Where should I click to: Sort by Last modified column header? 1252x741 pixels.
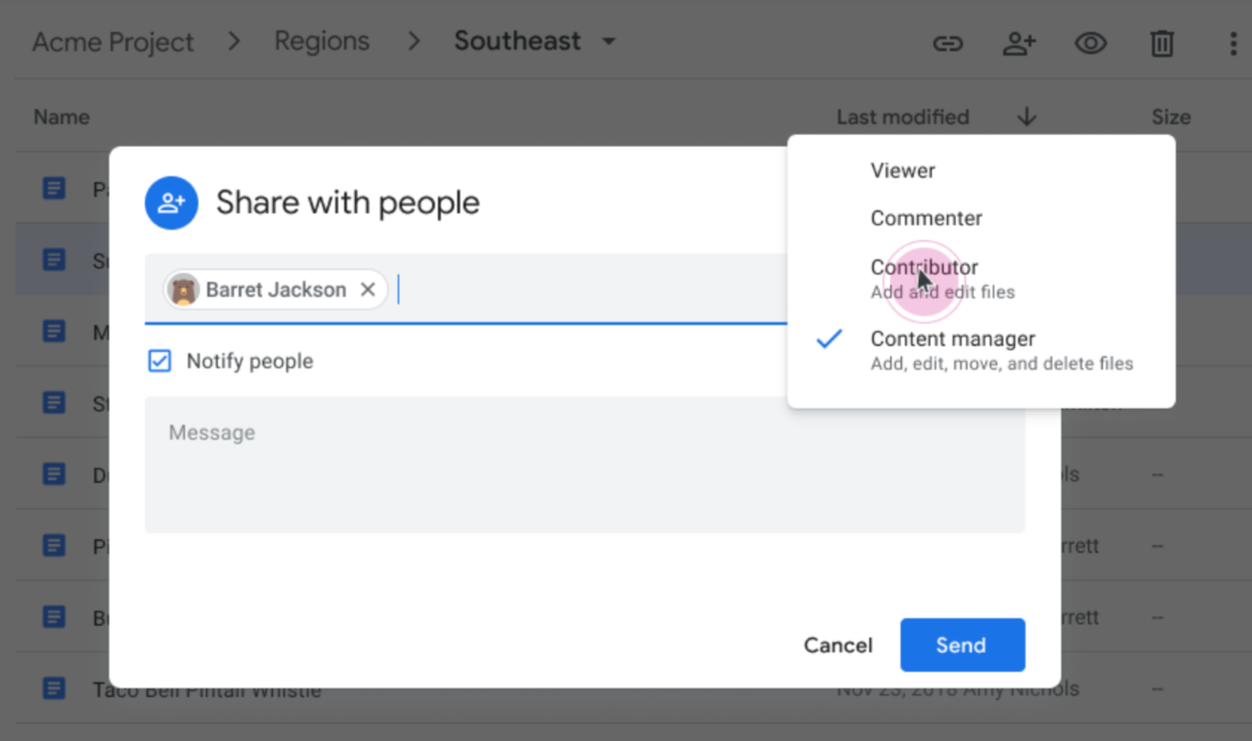click(902, 117)
